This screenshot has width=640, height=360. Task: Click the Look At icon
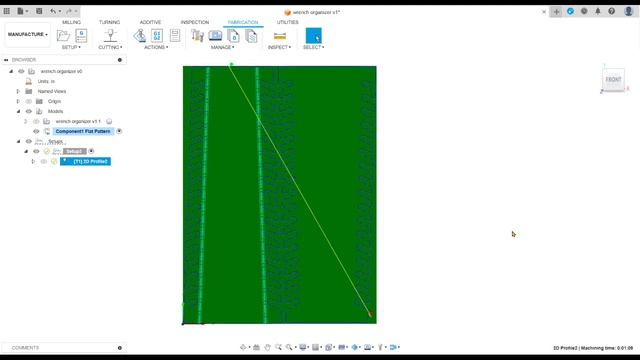pyautogui.click(x=256, y=347)
